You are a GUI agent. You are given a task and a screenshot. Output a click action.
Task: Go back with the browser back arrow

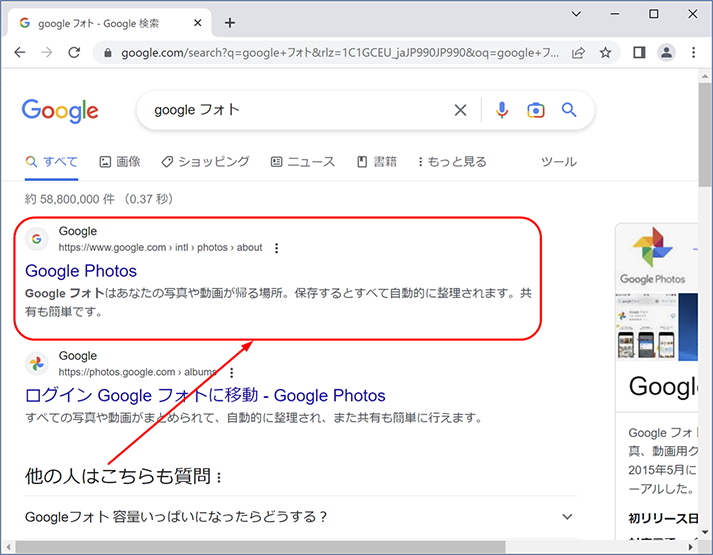tap(20, 53)
